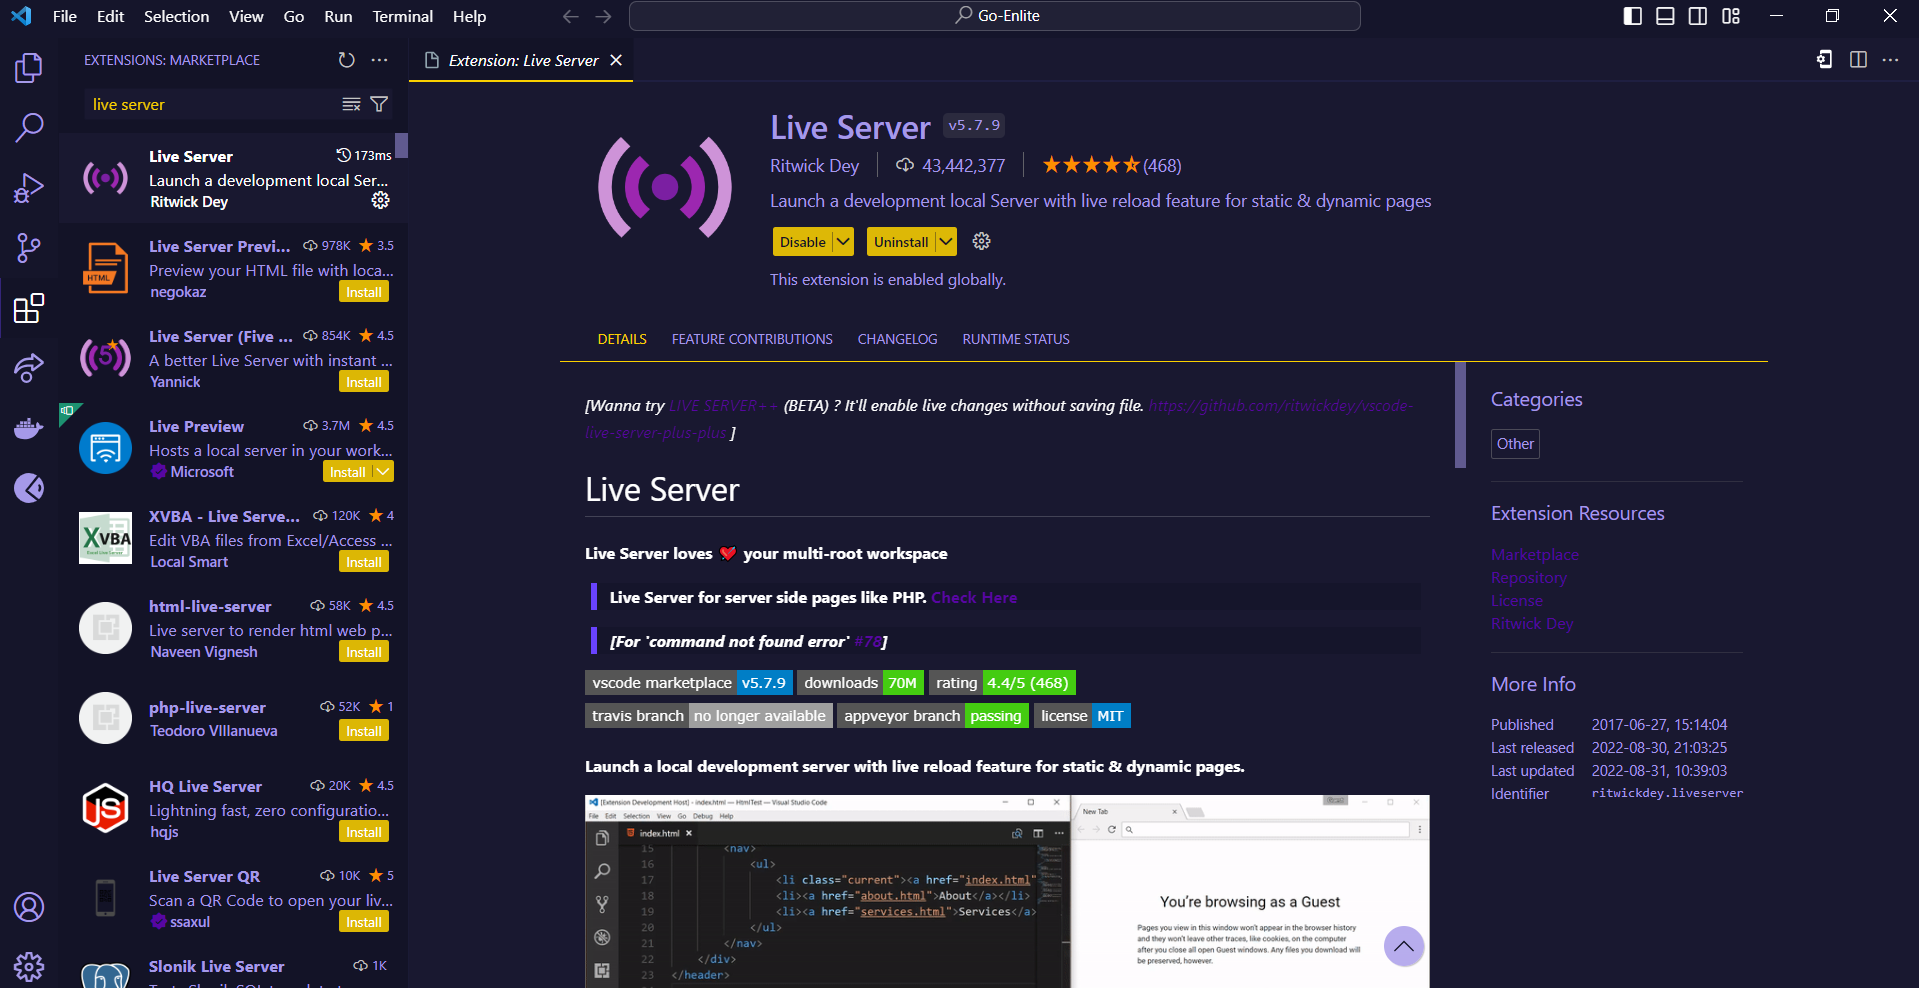Go forward in navigation history
Image resolution: width=1919 pixels, height=988 pixels.
603,16
